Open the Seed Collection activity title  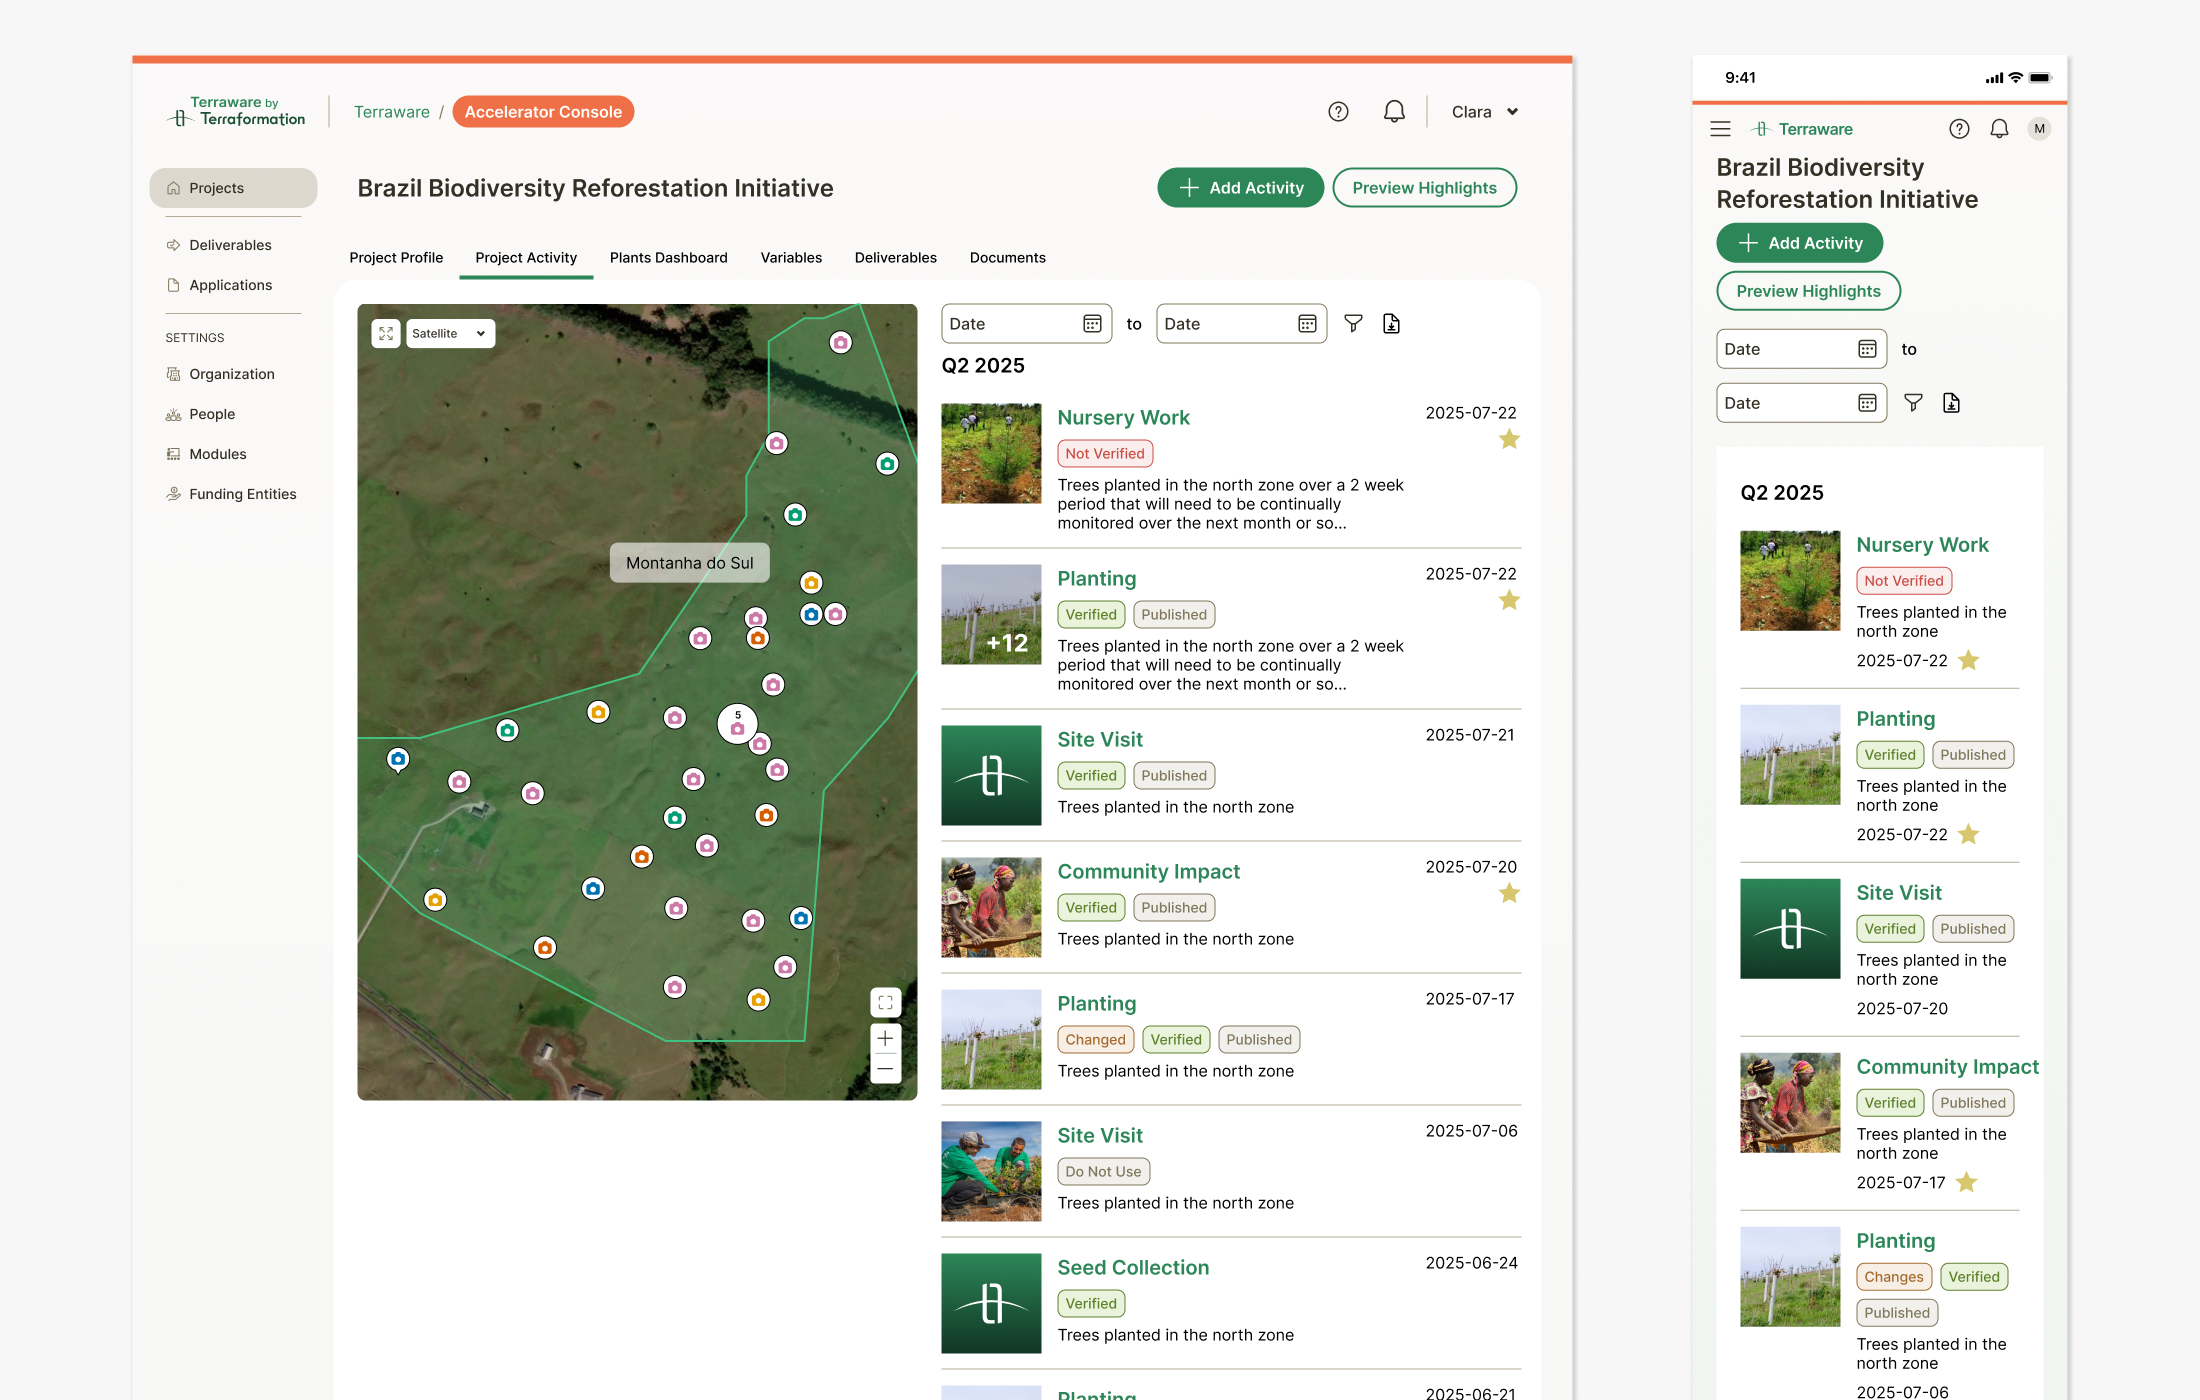point(1133,1268)
